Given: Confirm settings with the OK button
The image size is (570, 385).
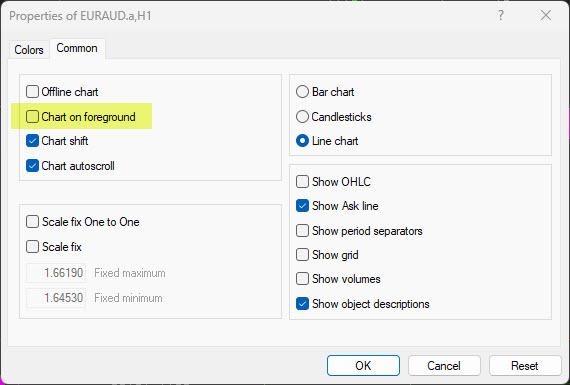Looking at the screenshot, I should [363, 365].
